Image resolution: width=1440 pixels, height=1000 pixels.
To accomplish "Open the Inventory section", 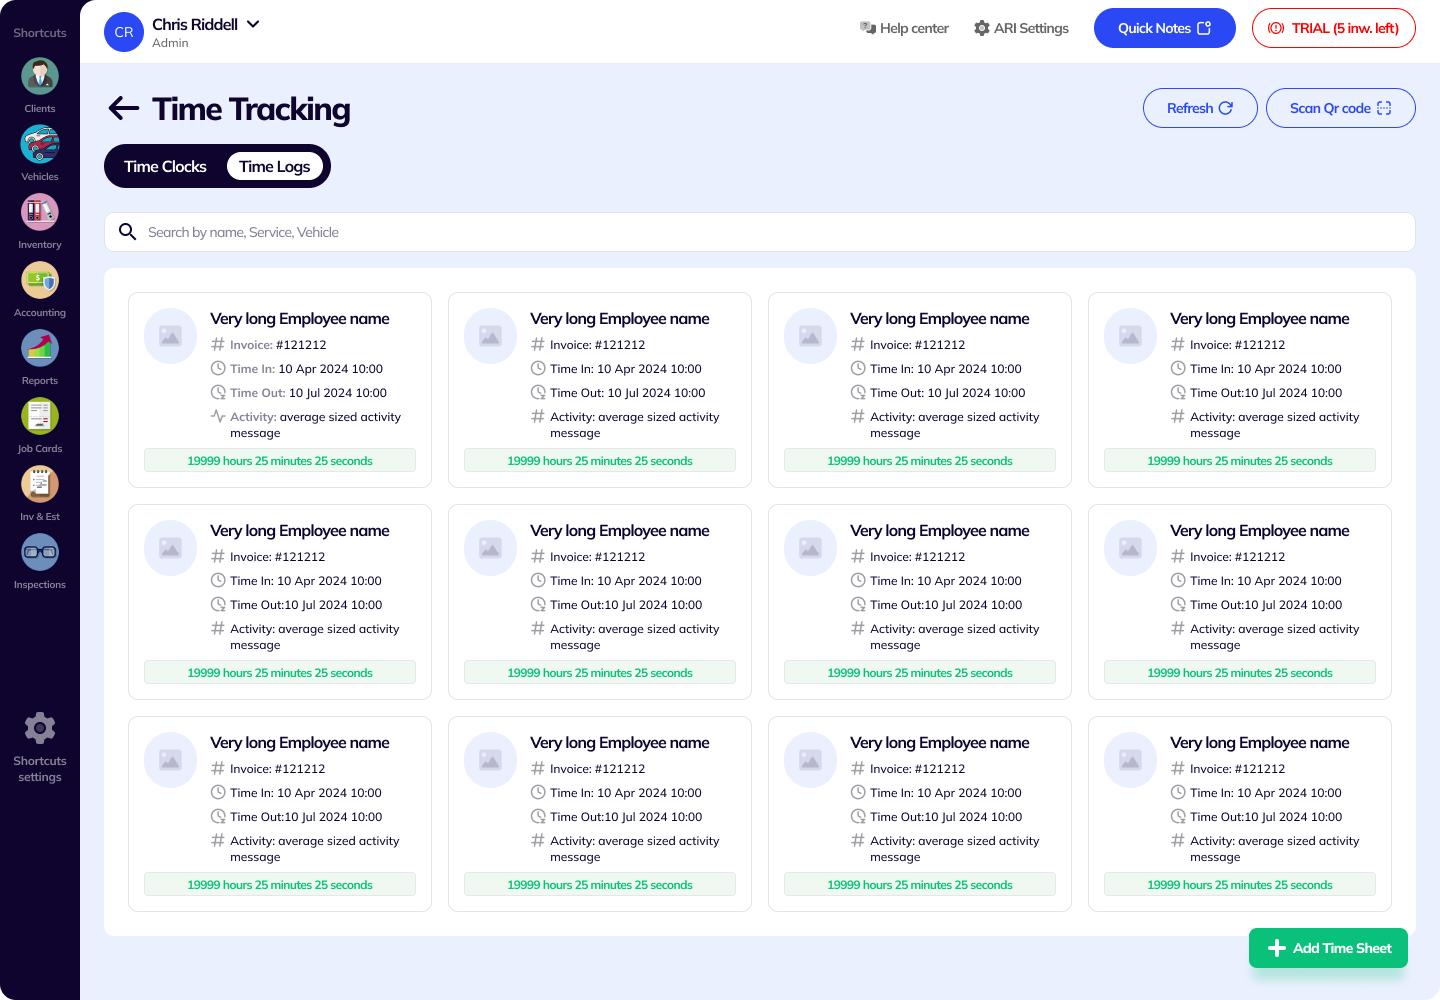I will tap(40, 212).
